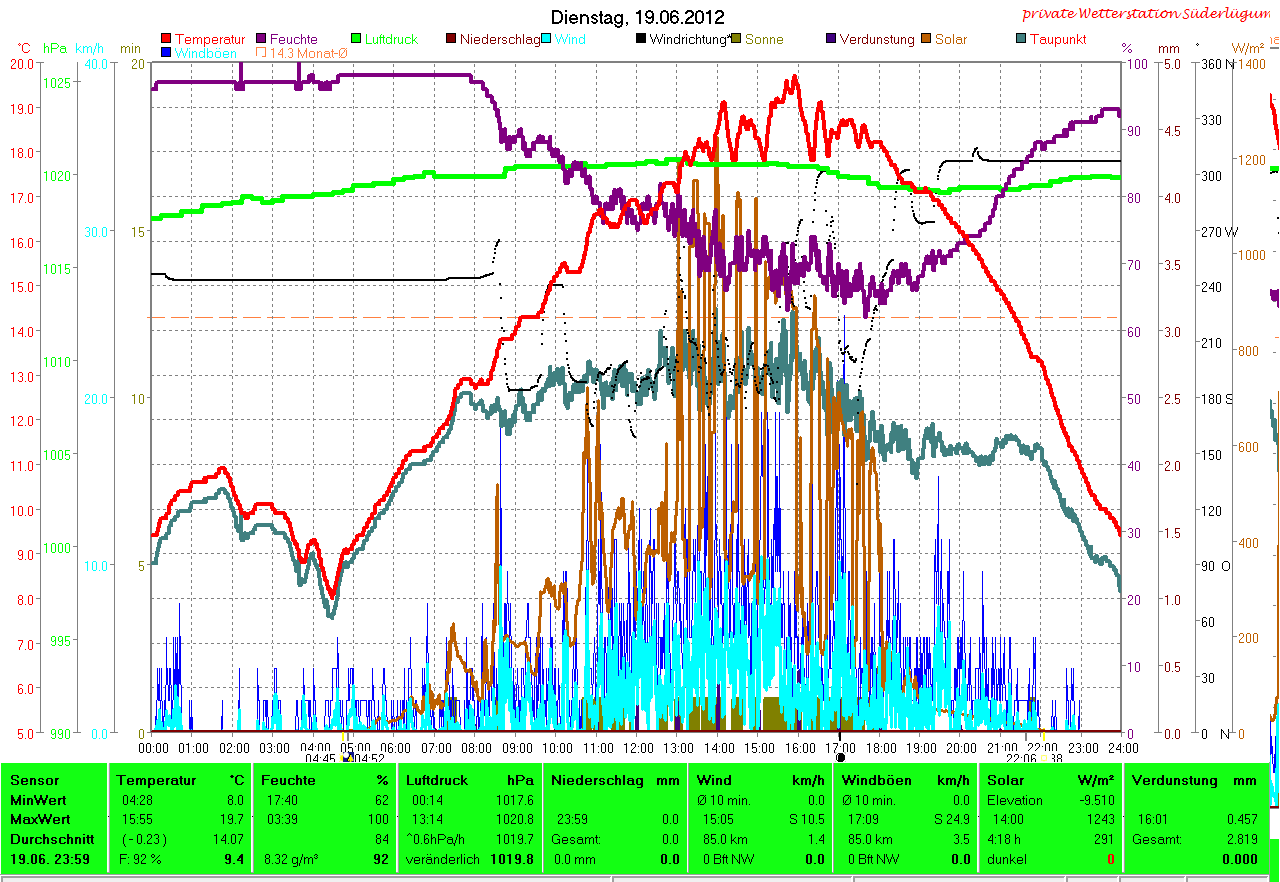The image size is (1280, 882).
Task: Click the Luftdruck column header in table
Action: pyautogui.click(x=439, y=780)
